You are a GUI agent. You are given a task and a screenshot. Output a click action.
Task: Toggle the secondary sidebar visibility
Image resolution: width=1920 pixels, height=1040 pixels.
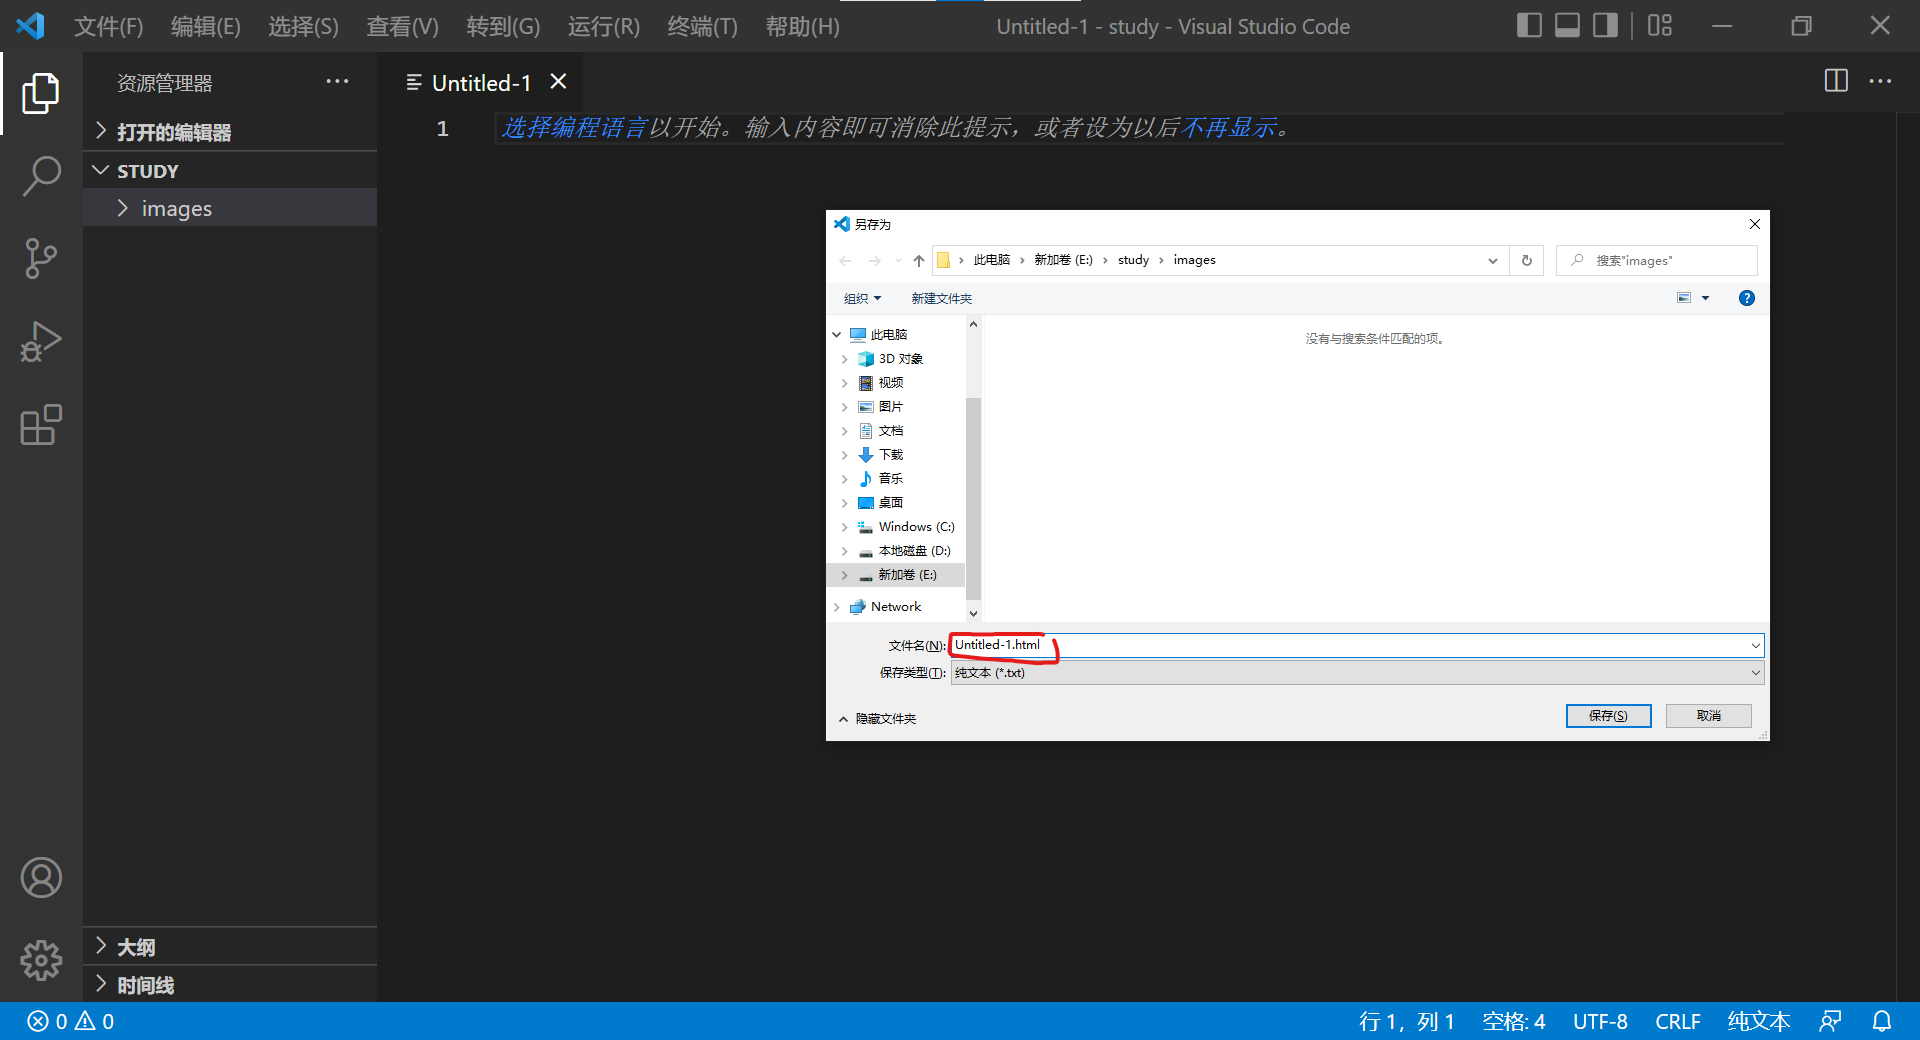(x=1604, y=25)
